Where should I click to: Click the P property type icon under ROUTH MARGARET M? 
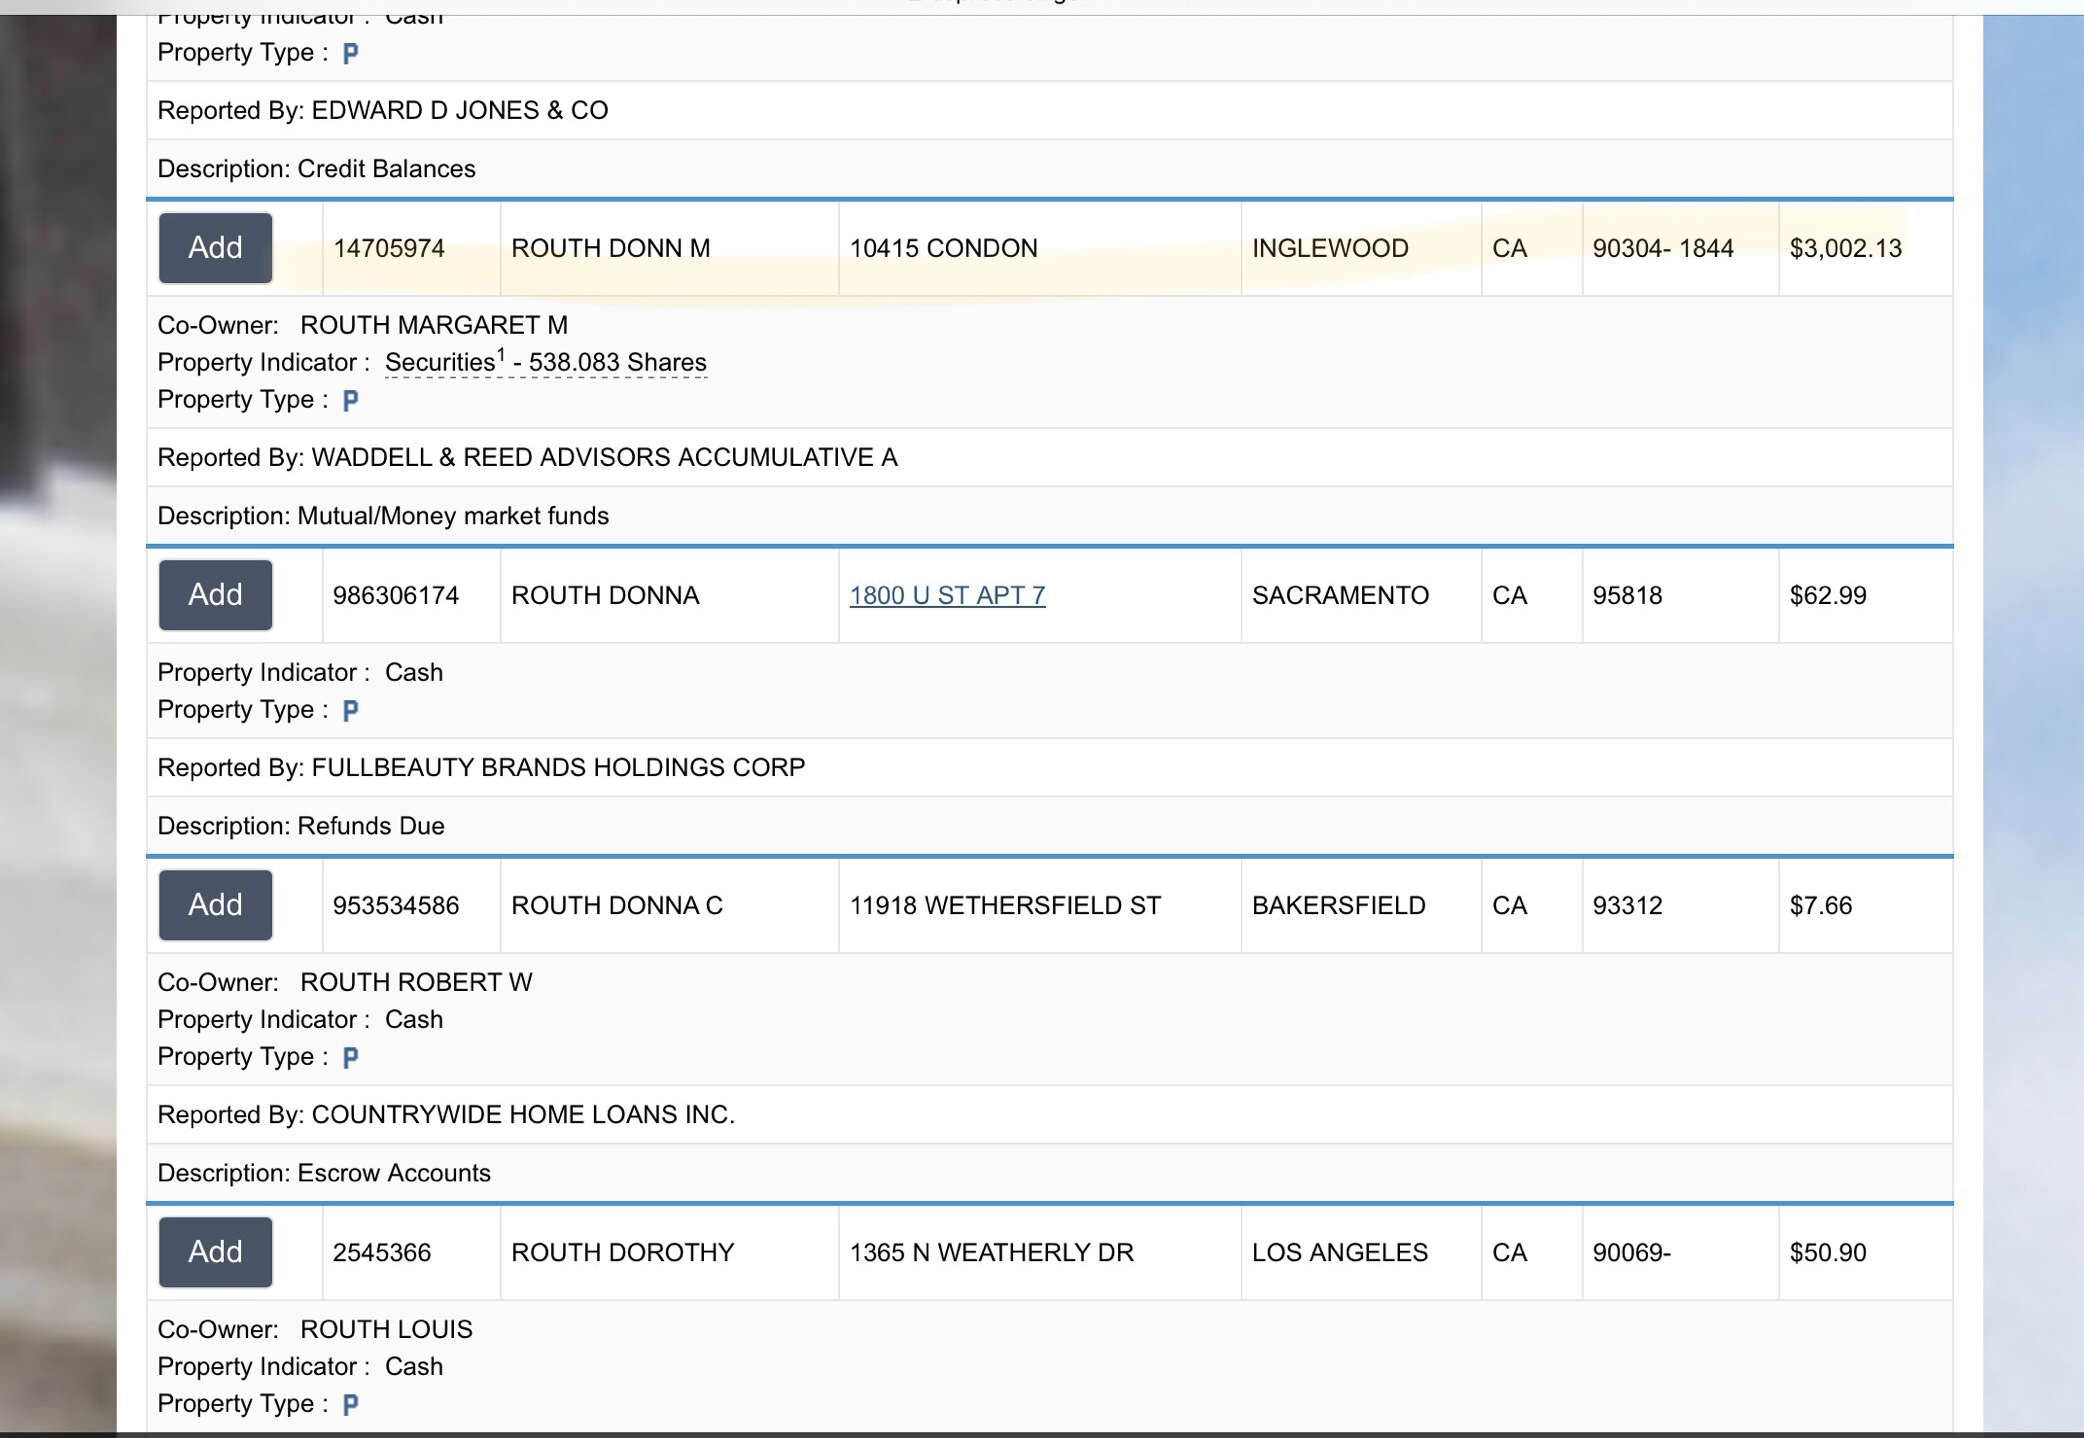pos(350,400)
